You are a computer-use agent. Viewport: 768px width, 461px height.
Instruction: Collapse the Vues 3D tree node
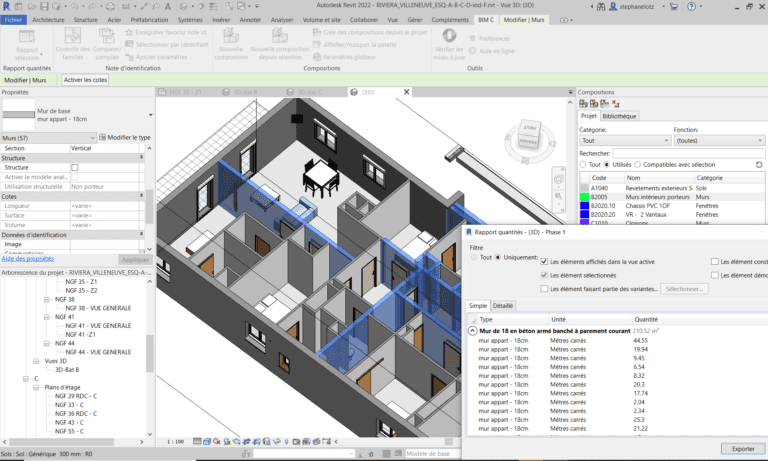(36, 361)
